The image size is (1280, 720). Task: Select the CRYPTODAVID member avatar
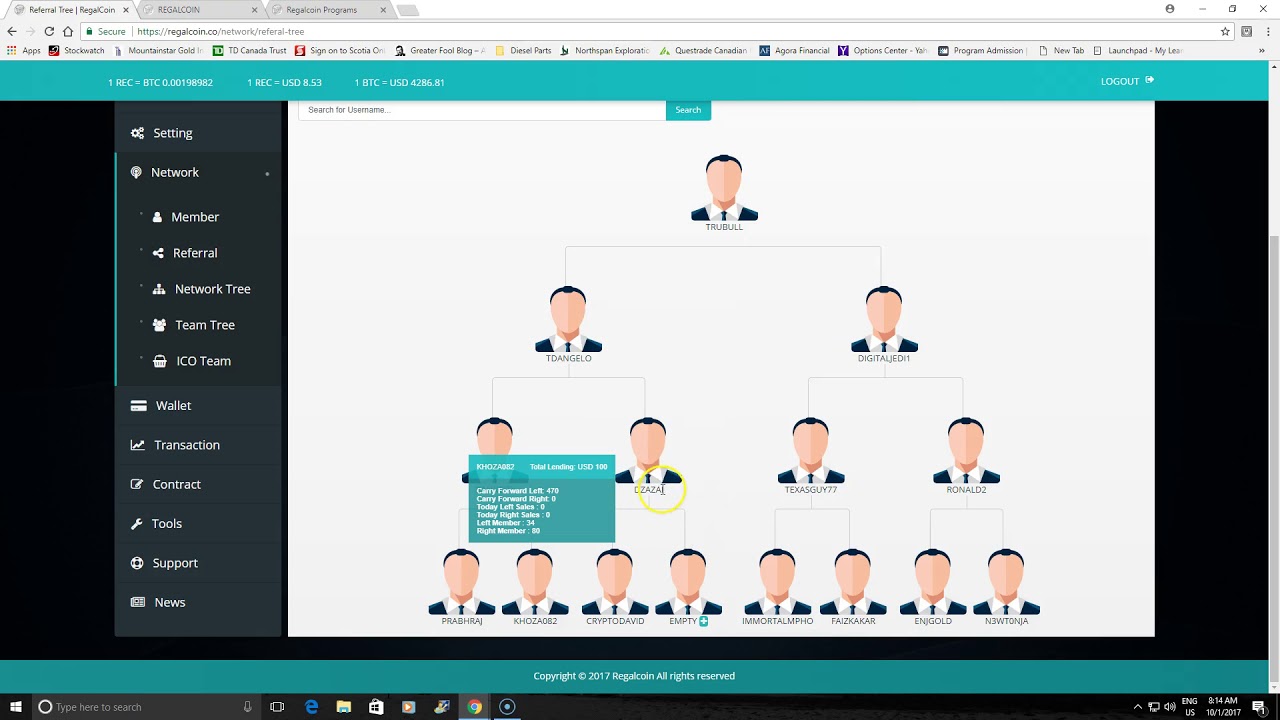pos(615,581)
